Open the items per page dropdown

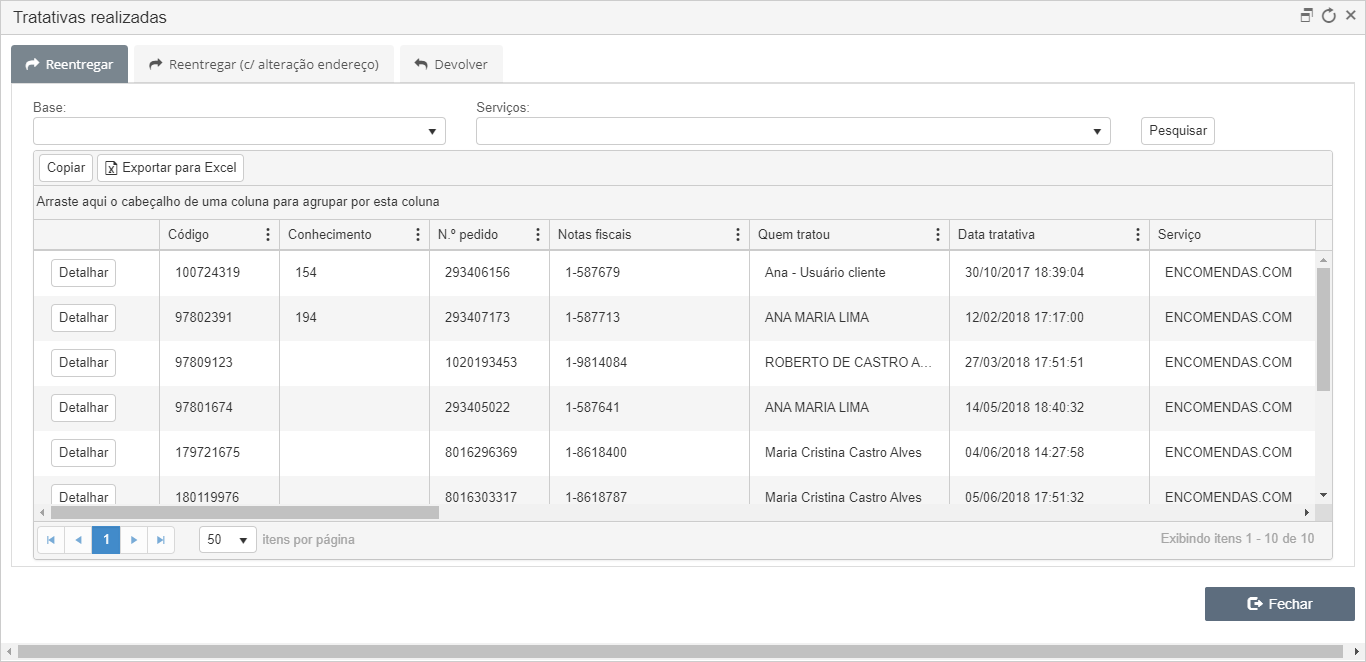pyautogui.click(x=228, y=540)
